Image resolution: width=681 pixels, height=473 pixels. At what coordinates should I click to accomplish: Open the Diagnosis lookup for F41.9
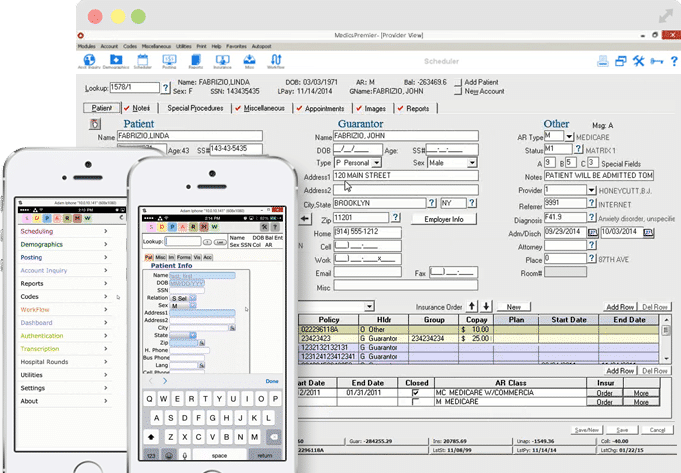[x=591, y=217]
